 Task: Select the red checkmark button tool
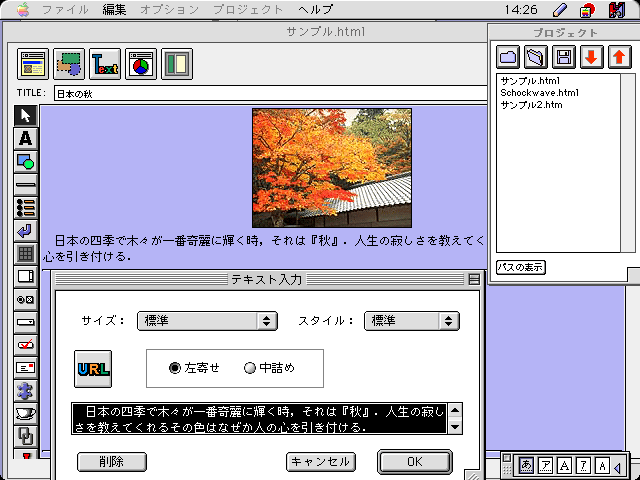point(26,345)
